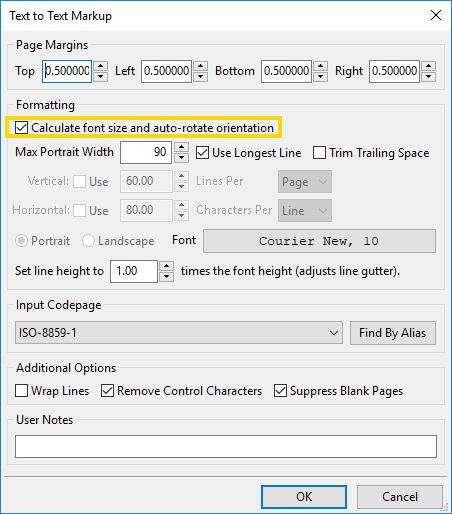Decrease Max Portrait Width with down arrow
452x514 pixels.
[x=181, y=158]
